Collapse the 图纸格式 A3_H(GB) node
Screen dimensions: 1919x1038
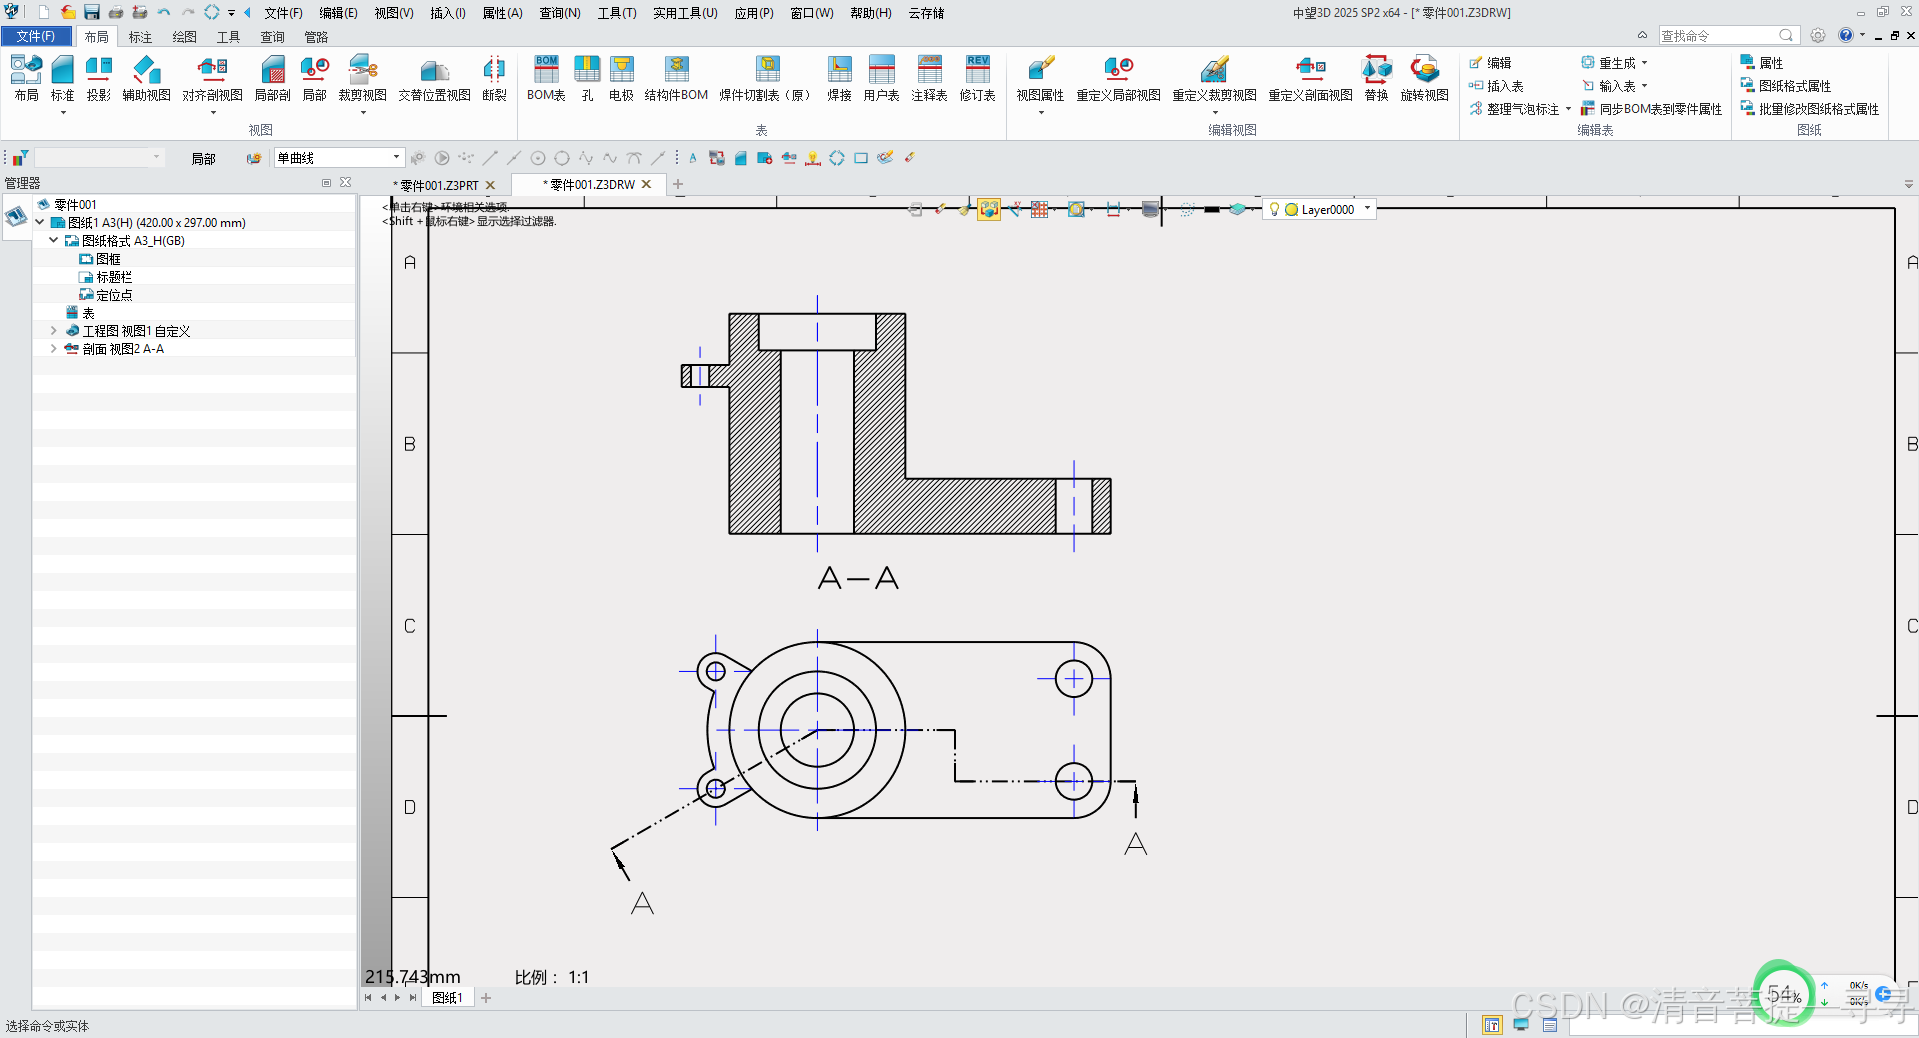pos(54,240)
